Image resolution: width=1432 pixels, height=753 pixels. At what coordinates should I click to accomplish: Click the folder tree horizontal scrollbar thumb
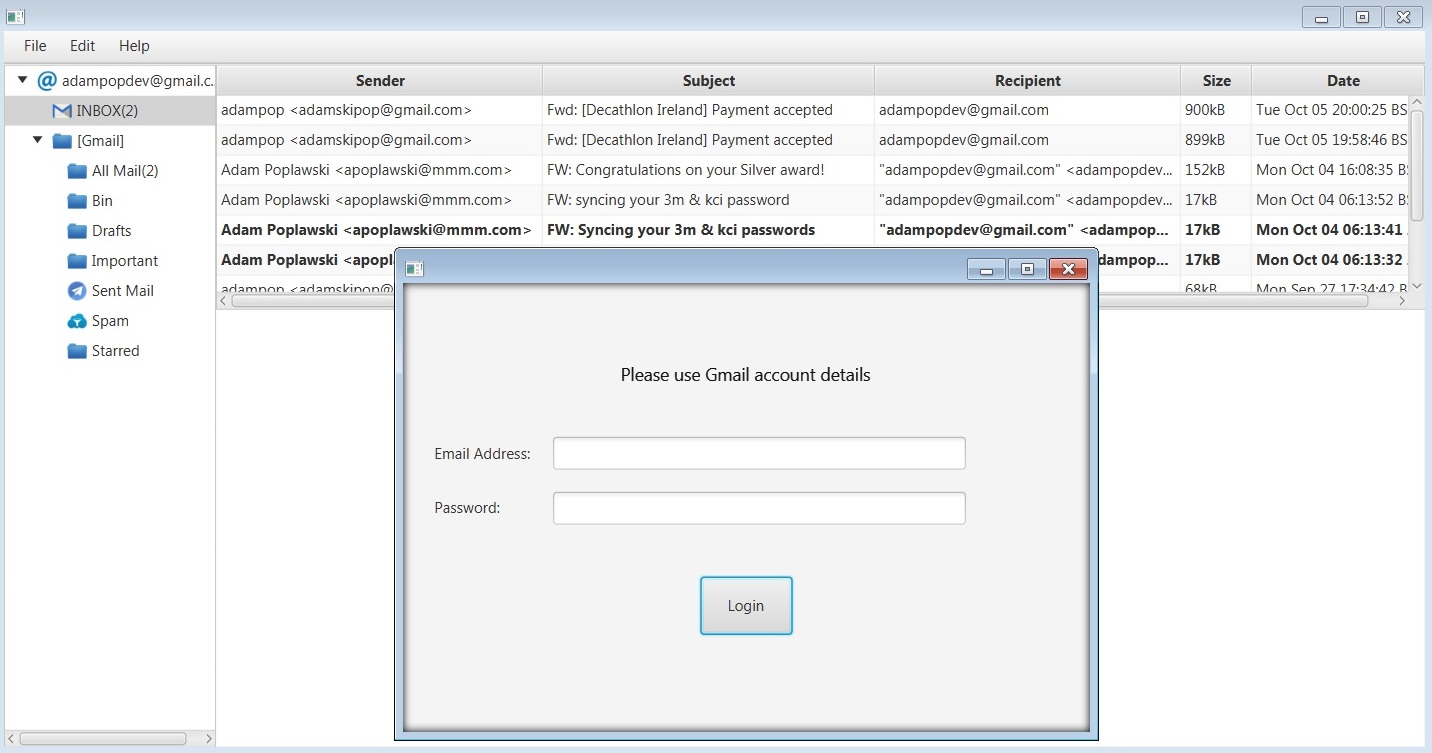(x=103, y=739)
